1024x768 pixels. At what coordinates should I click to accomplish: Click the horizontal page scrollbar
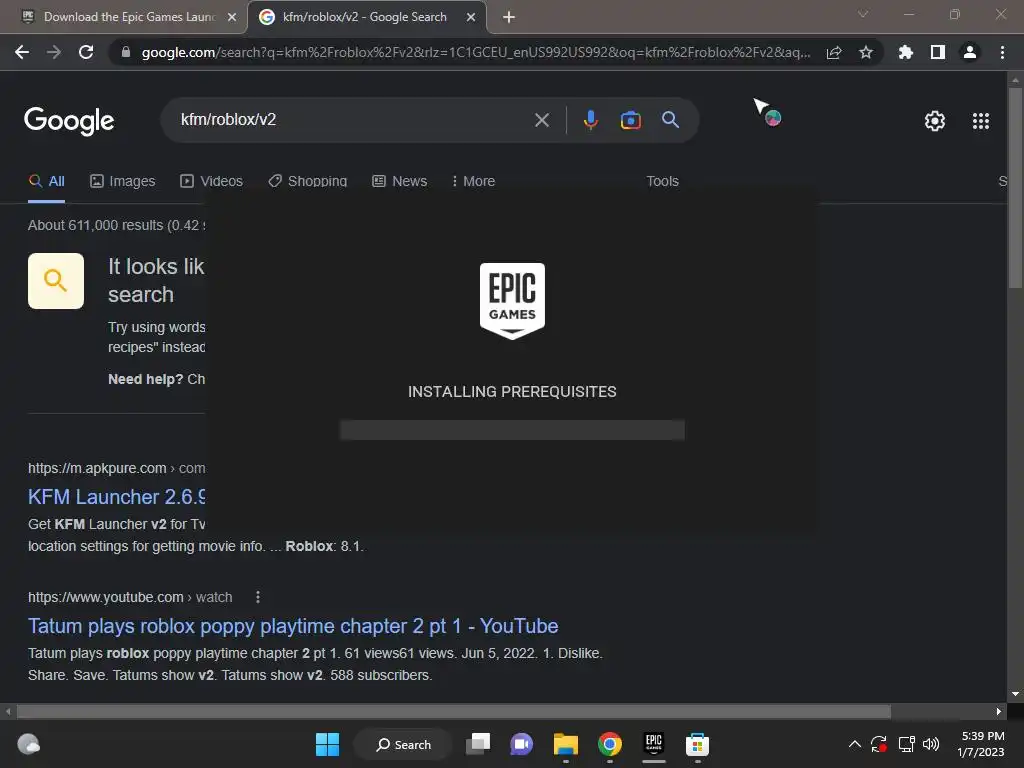(453, 711)
